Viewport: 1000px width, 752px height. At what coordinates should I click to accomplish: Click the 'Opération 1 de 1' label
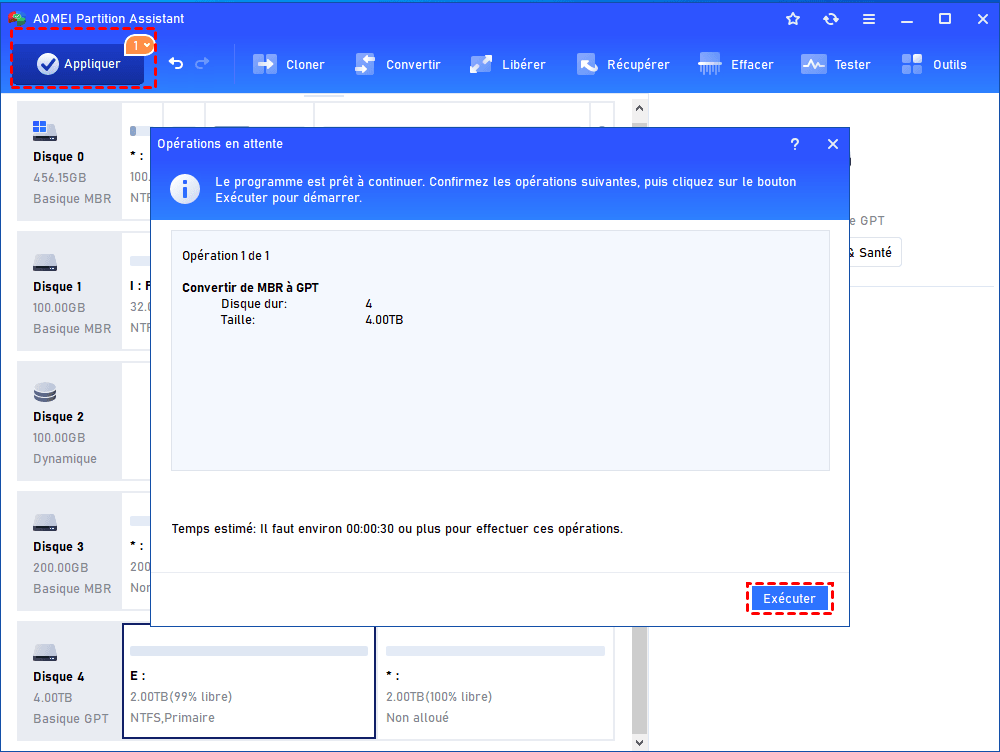[x=226, y=256]
